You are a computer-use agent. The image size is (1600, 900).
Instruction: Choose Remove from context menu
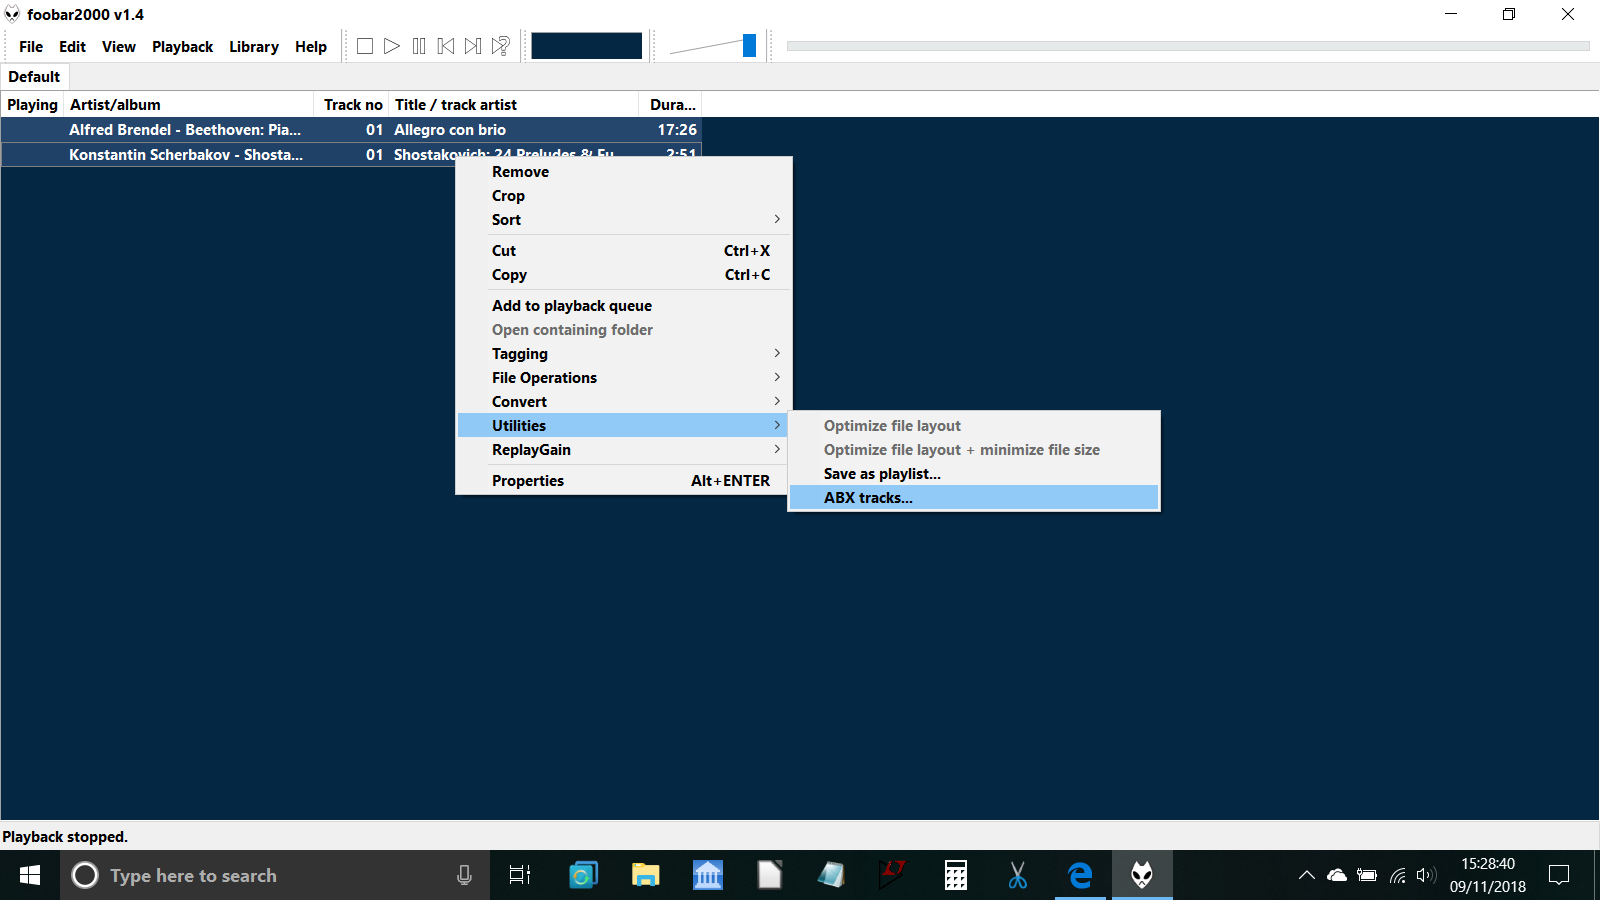coord(624,172)
